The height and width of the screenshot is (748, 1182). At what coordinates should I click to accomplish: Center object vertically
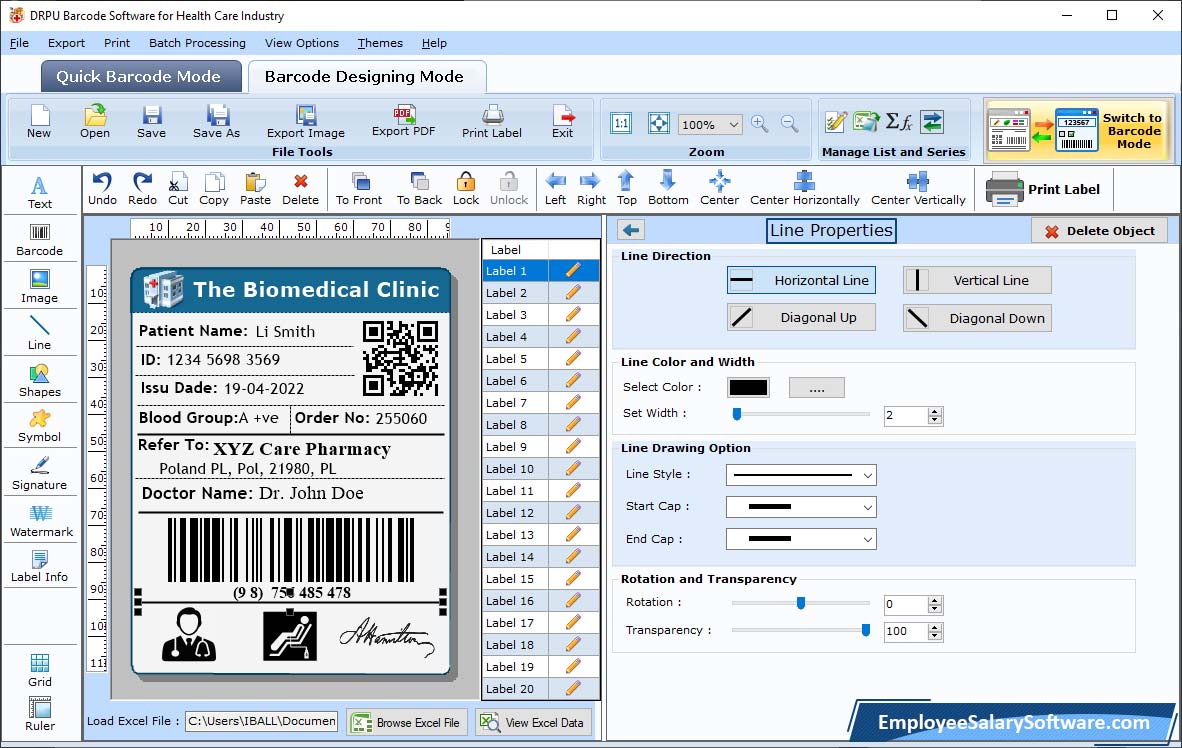coord(918,189)
